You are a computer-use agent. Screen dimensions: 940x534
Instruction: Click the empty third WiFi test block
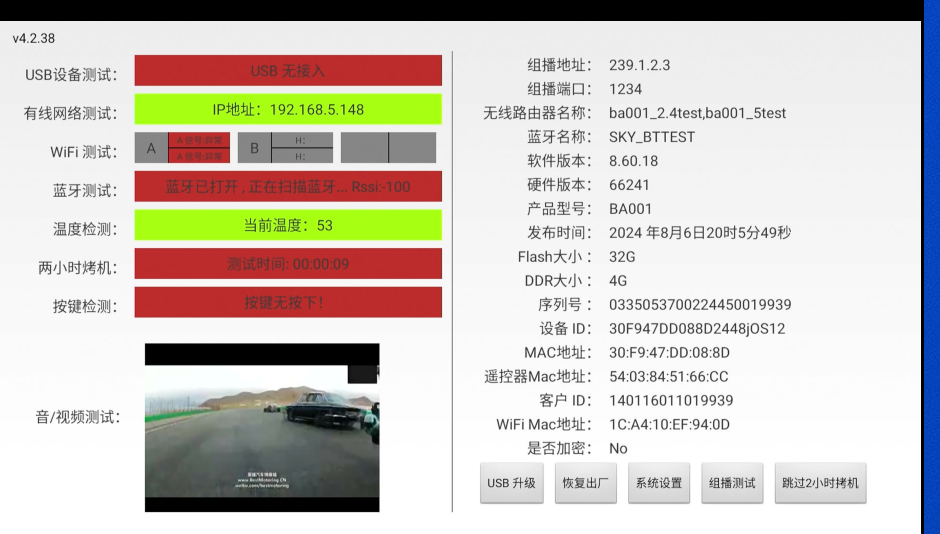pos(388,148)
